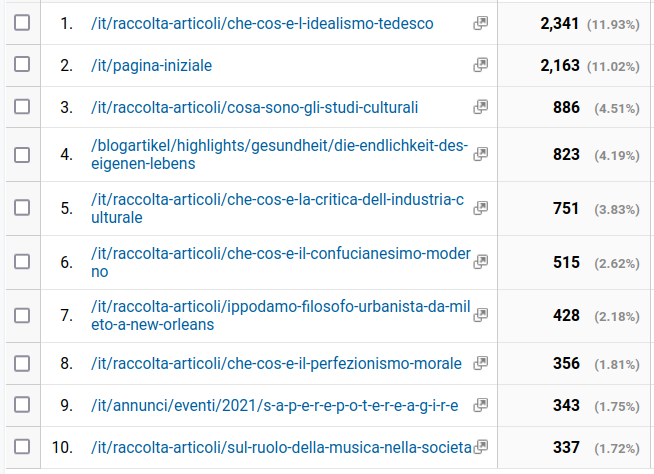Viewport: 654px width, 474px height.
Task: Open external link icon for confucianesimo-moderno row
Action: pyautogui.click(x=480, y=262)
